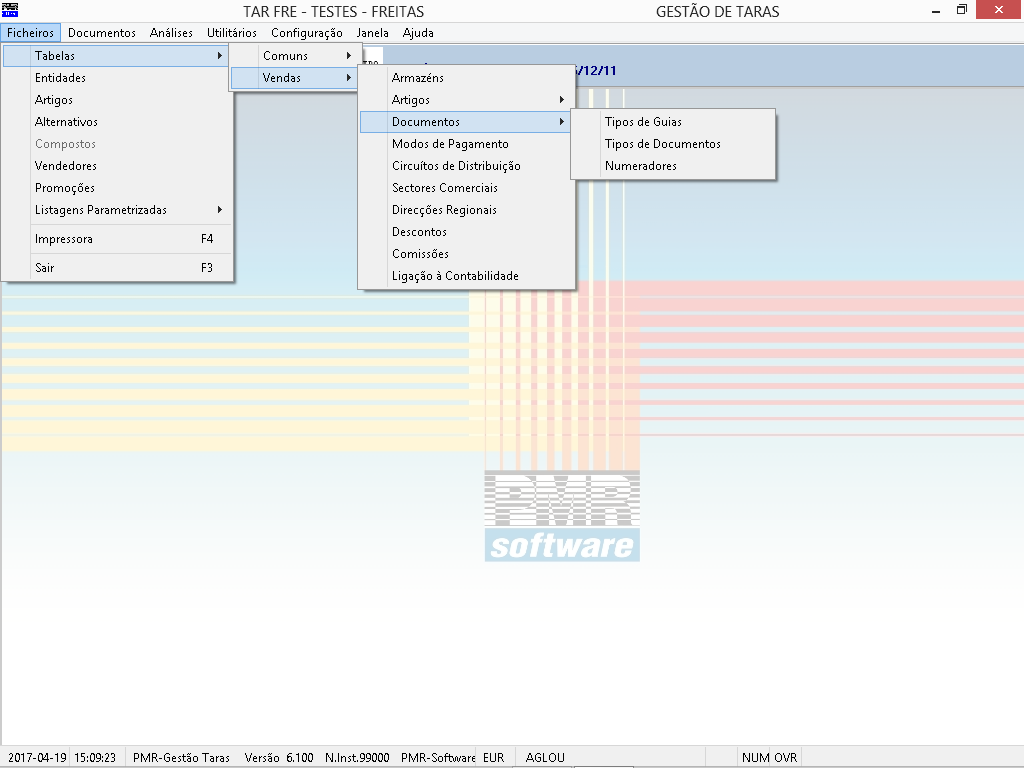Choose Vendedores menu entry
The width and height of the screenshot is (1024, 768).
click(x=116, y=166)
